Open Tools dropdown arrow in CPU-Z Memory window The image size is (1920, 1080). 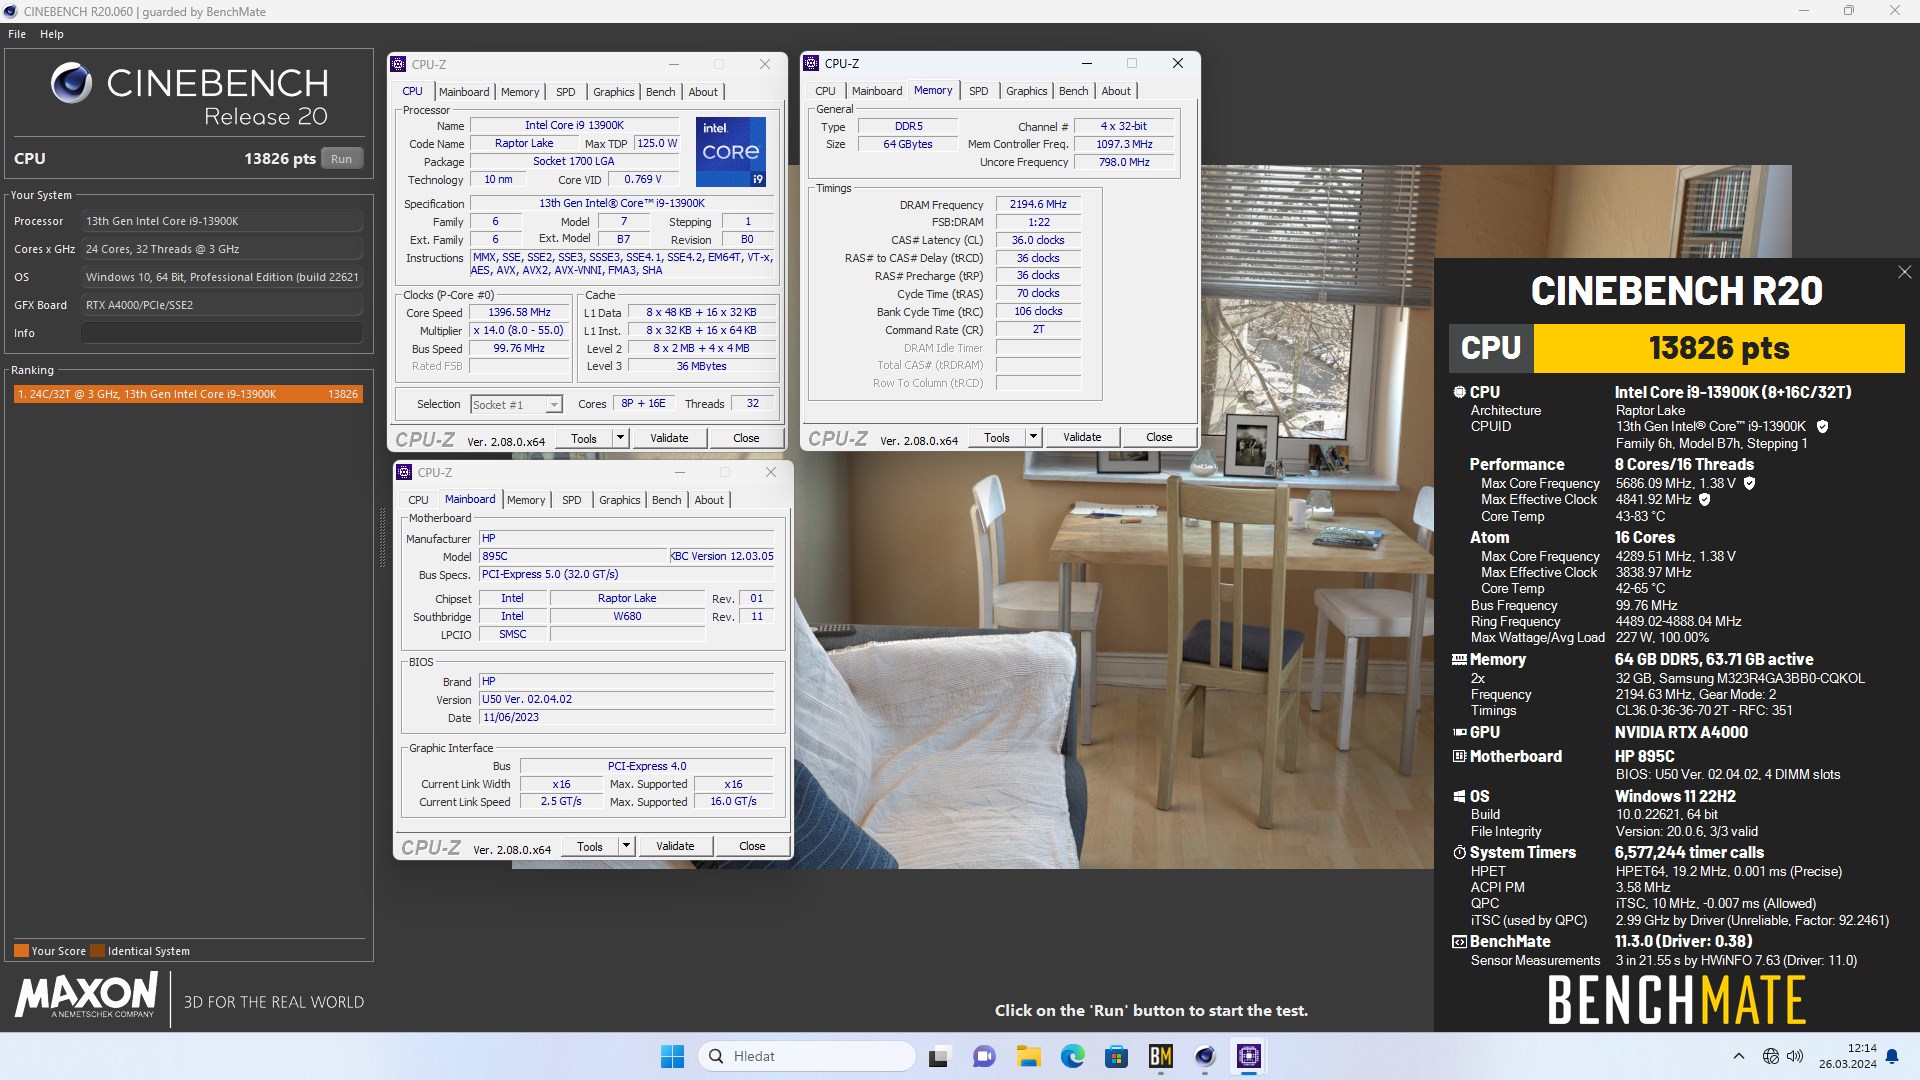point(1033,437)
